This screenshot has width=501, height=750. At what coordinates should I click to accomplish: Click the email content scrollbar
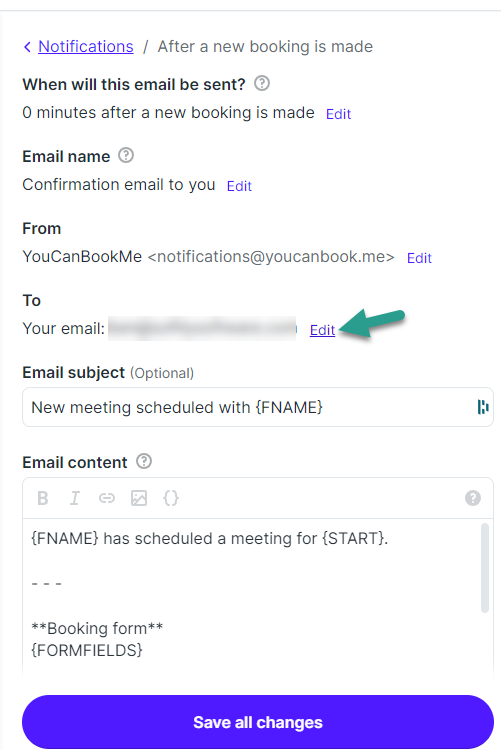pyautogui.click(x=485, y=568)
